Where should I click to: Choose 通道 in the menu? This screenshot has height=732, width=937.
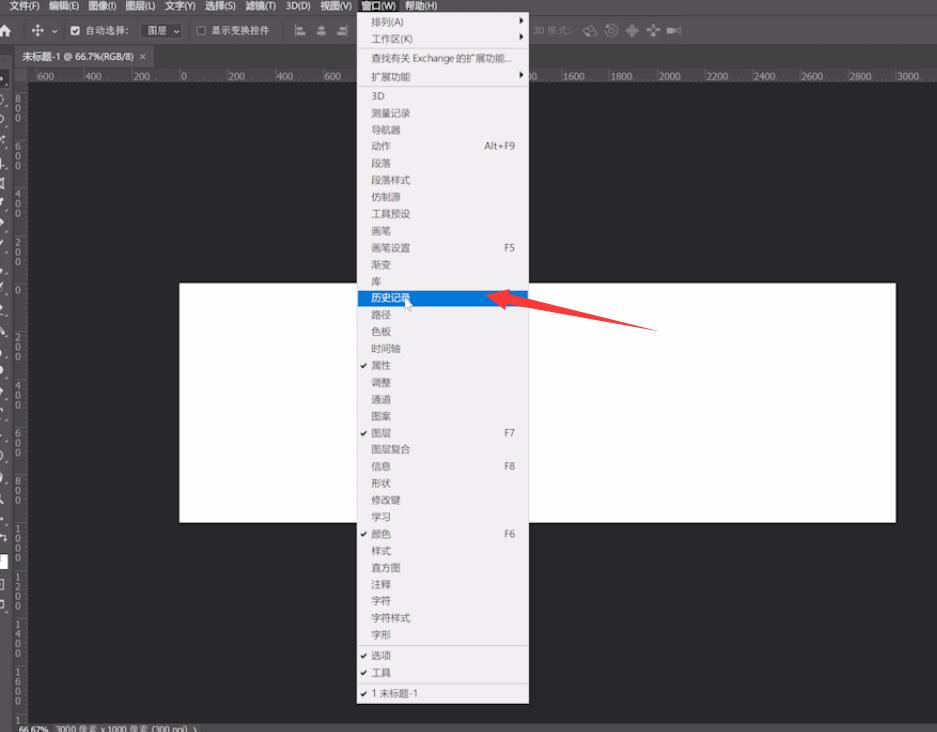(x=442, y=399)
